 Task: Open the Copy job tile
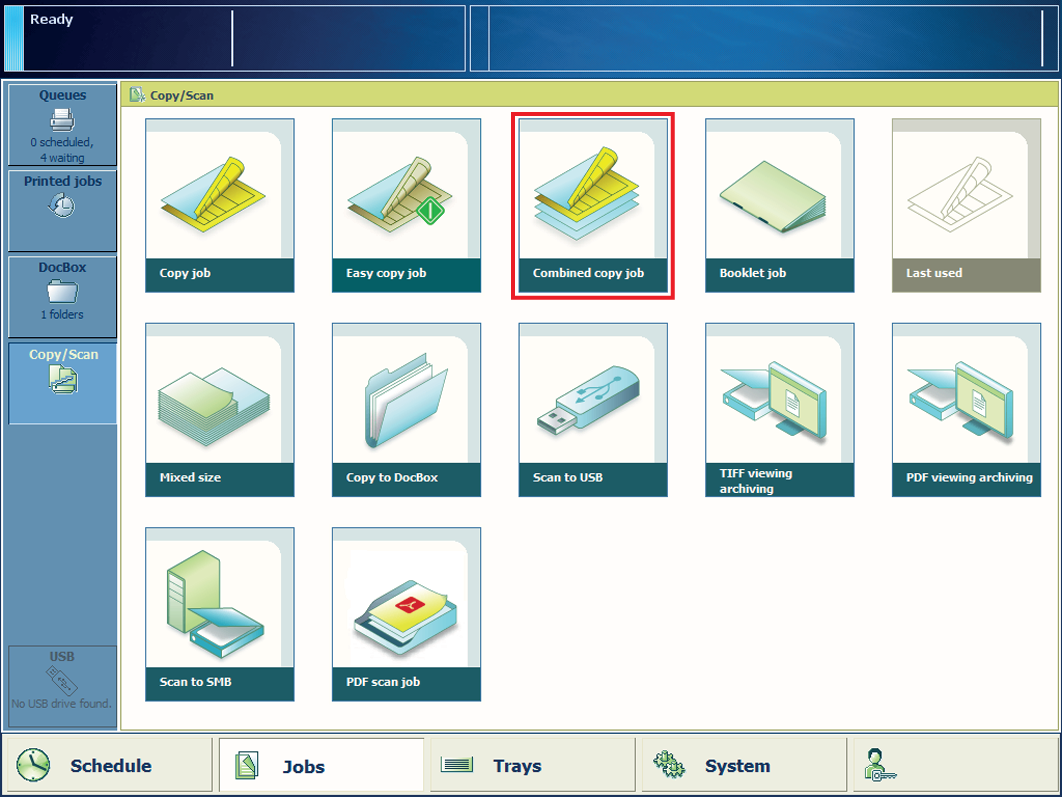click(220, 205)
